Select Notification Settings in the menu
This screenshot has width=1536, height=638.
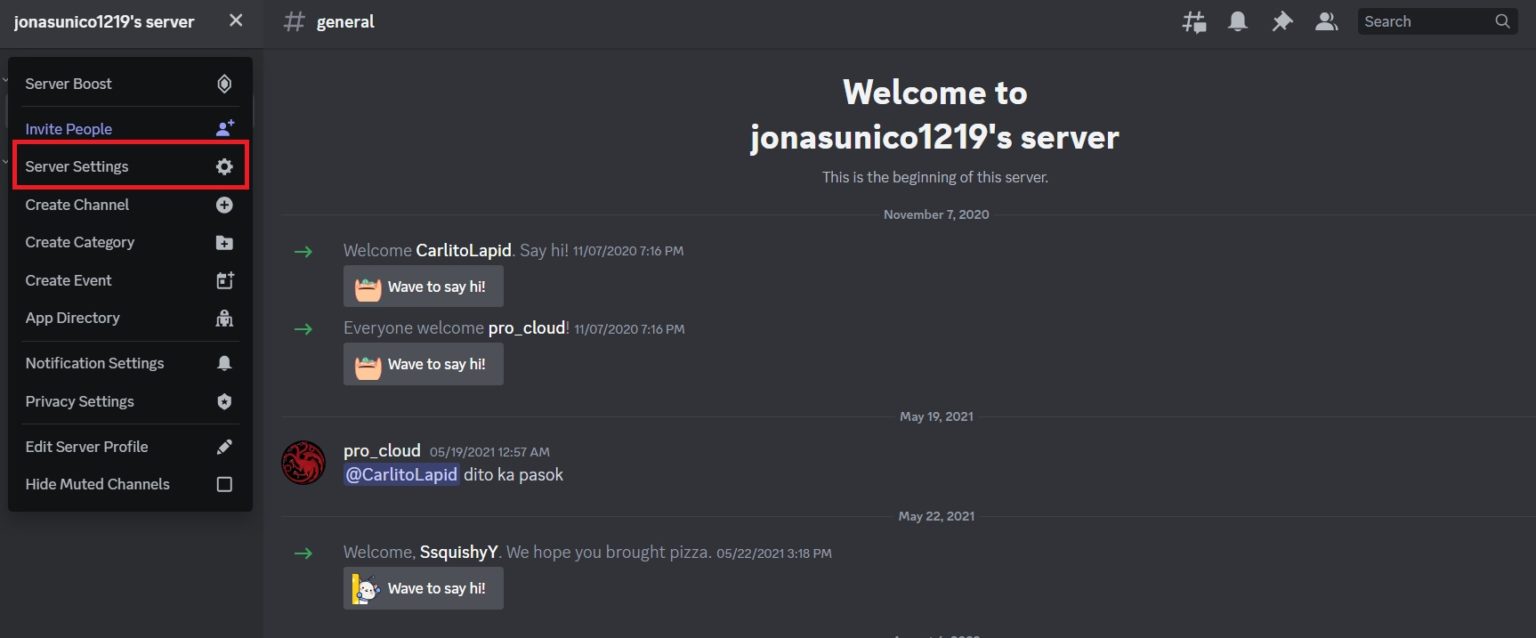(x=94, y=363)
